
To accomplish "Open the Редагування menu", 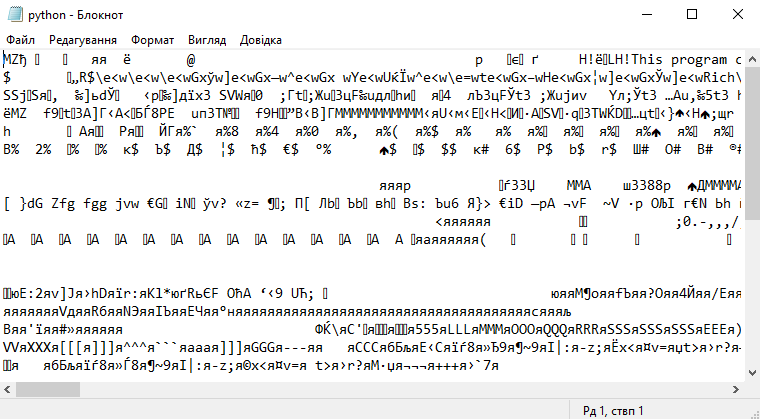I will [x=83, y=40].
